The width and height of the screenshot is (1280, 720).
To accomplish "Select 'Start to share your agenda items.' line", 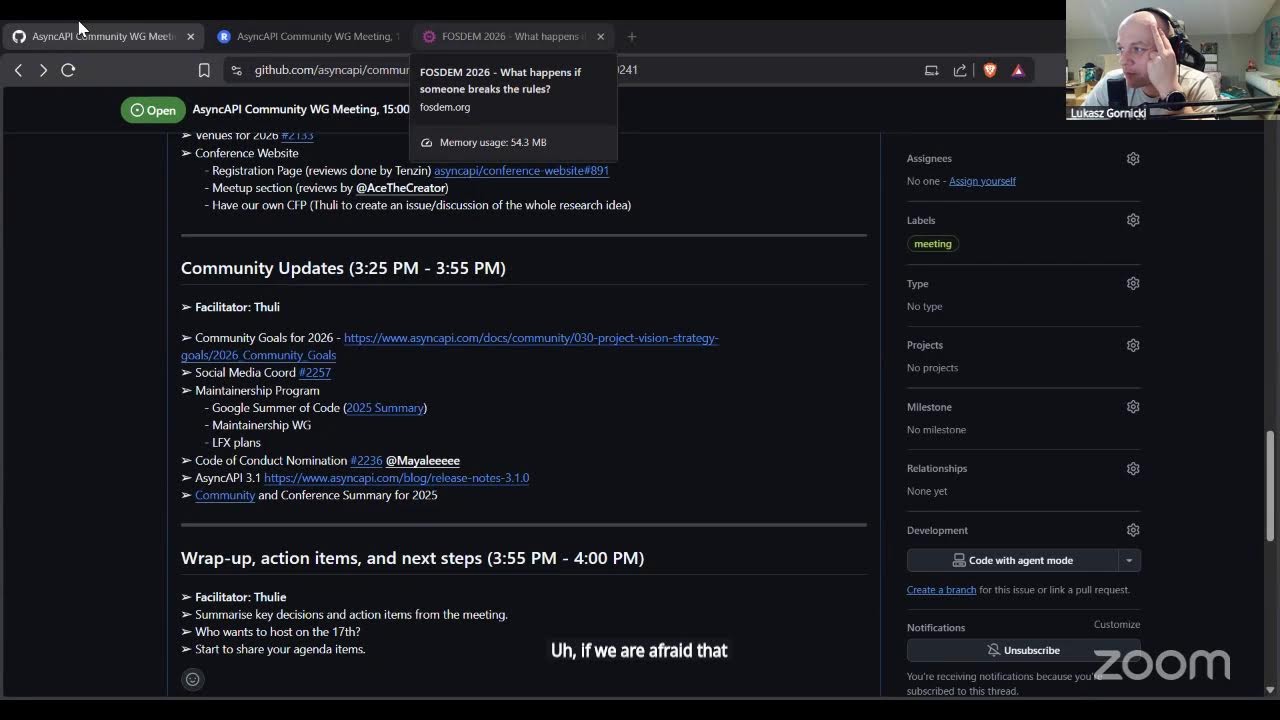I will click(x=280, y=649).
